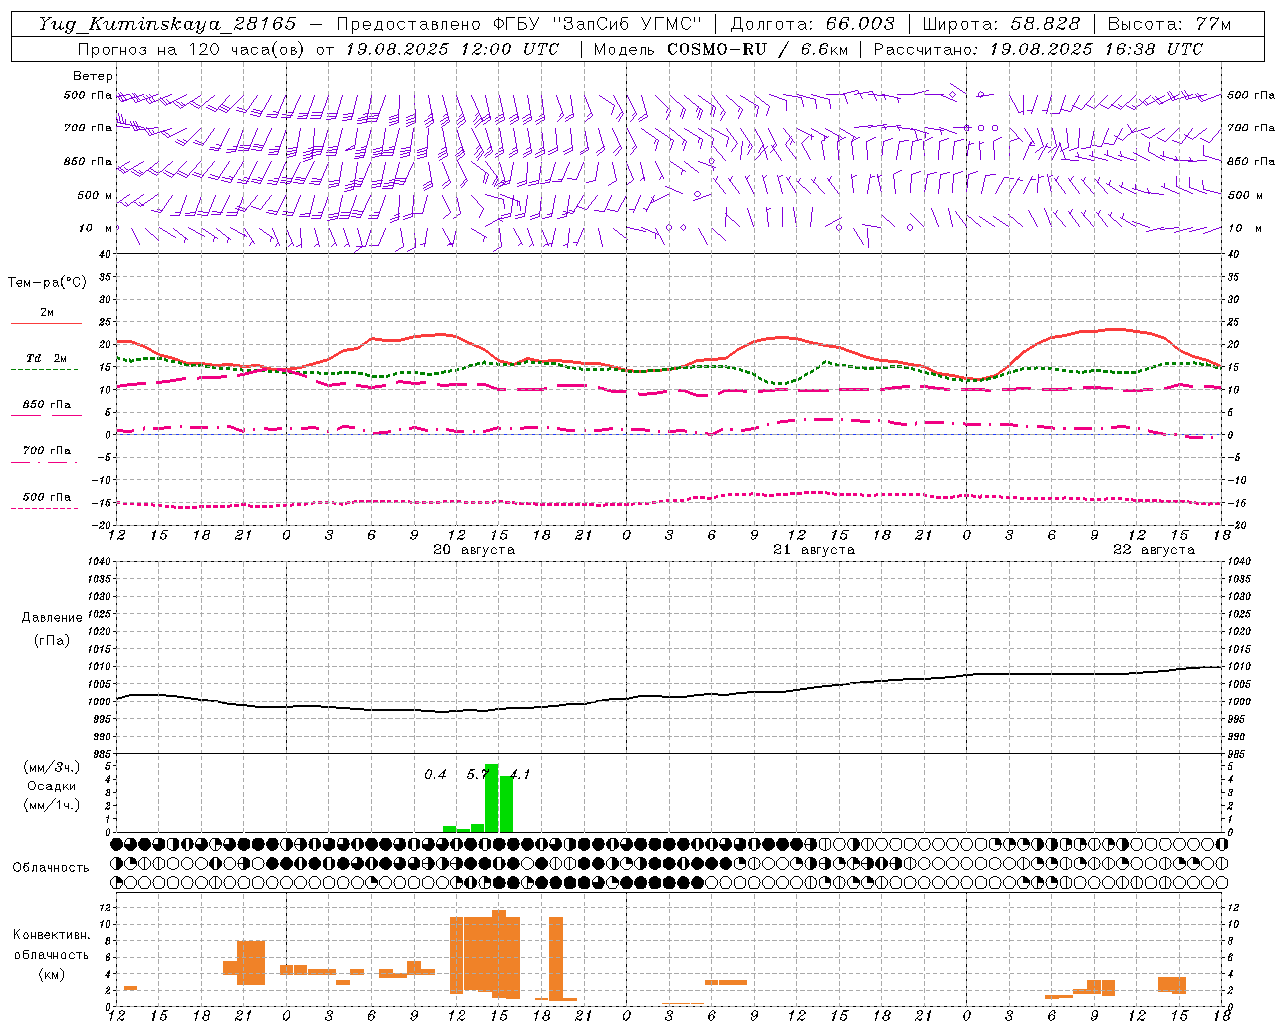The image size is (1280, 1024).
Task: Click the (мм/1ч.) precipitation unit label
Action: 52,805
